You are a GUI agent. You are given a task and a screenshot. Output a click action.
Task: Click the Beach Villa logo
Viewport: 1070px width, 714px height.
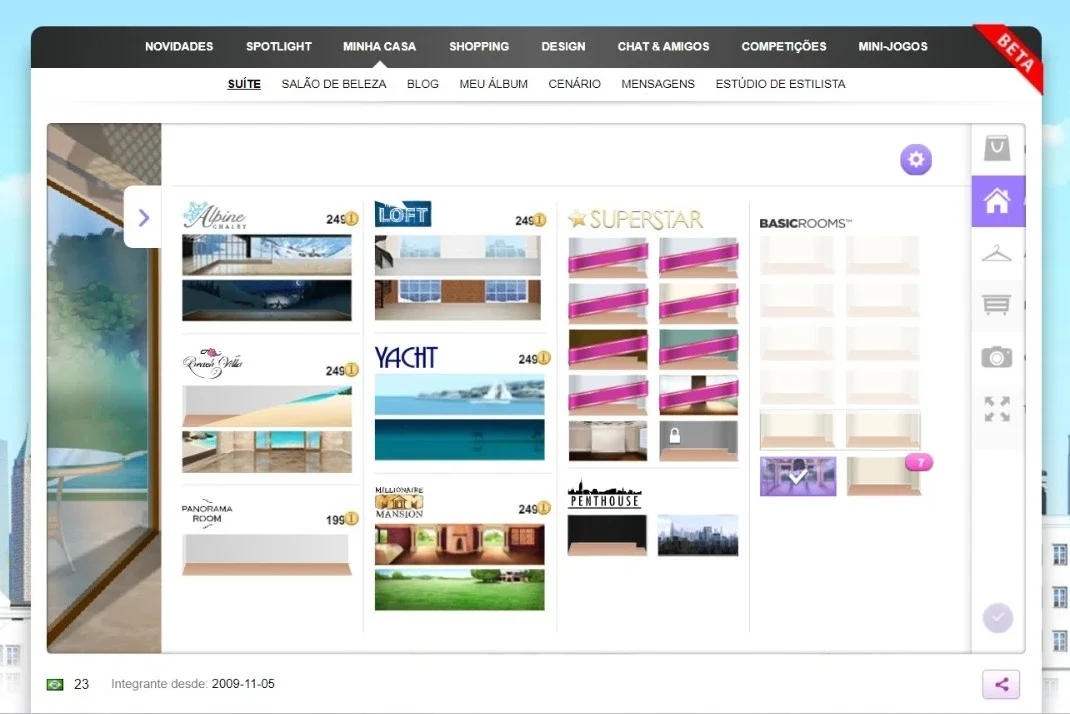click(x=212, y=363)
